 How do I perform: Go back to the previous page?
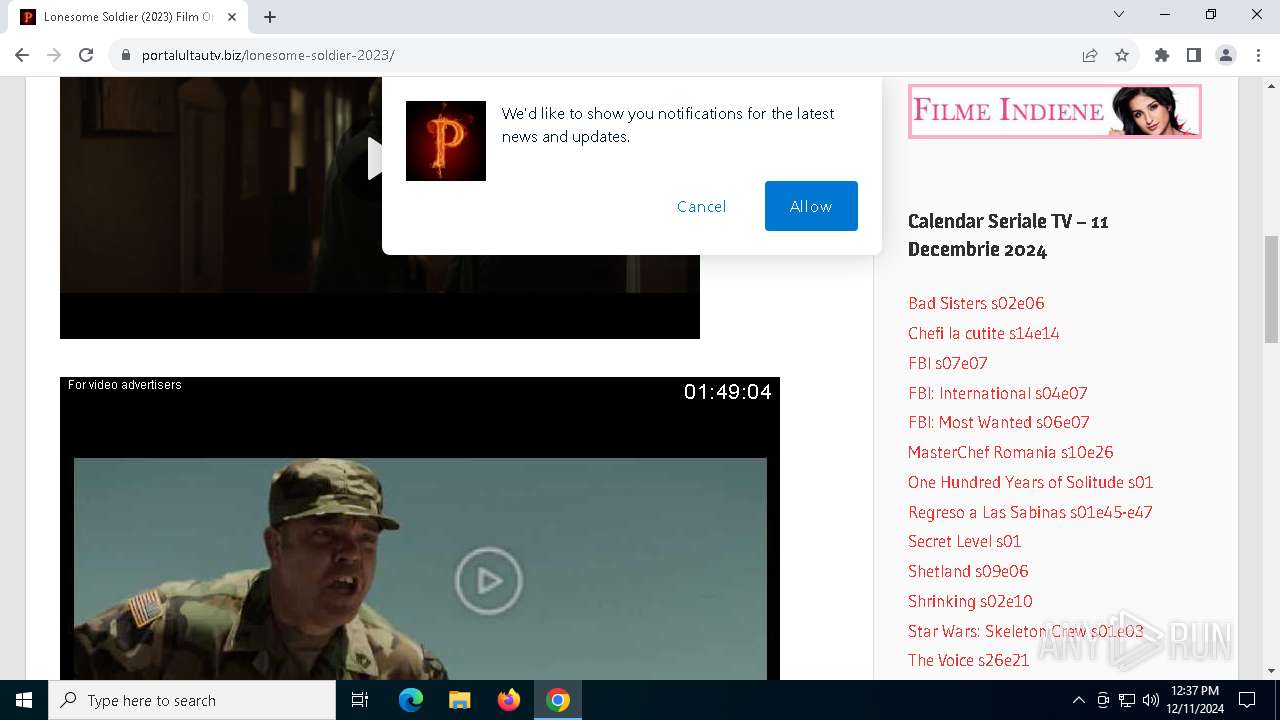(22, 55)
